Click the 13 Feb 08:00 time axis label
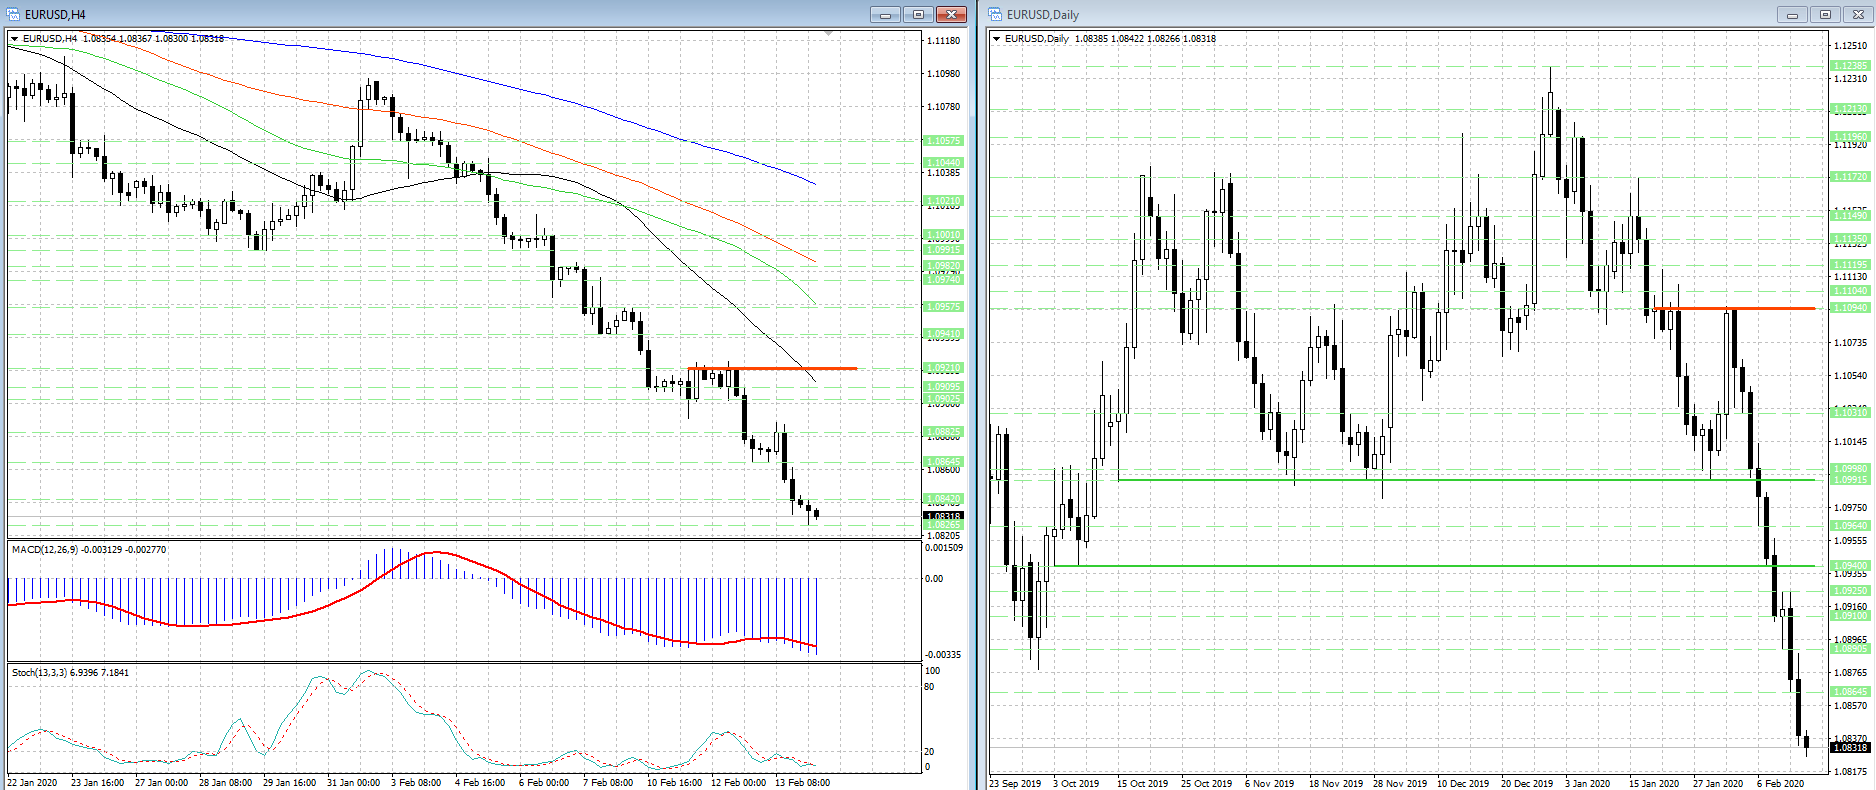The height and width of the screenshot is (790, 1876). pos(802,782)
